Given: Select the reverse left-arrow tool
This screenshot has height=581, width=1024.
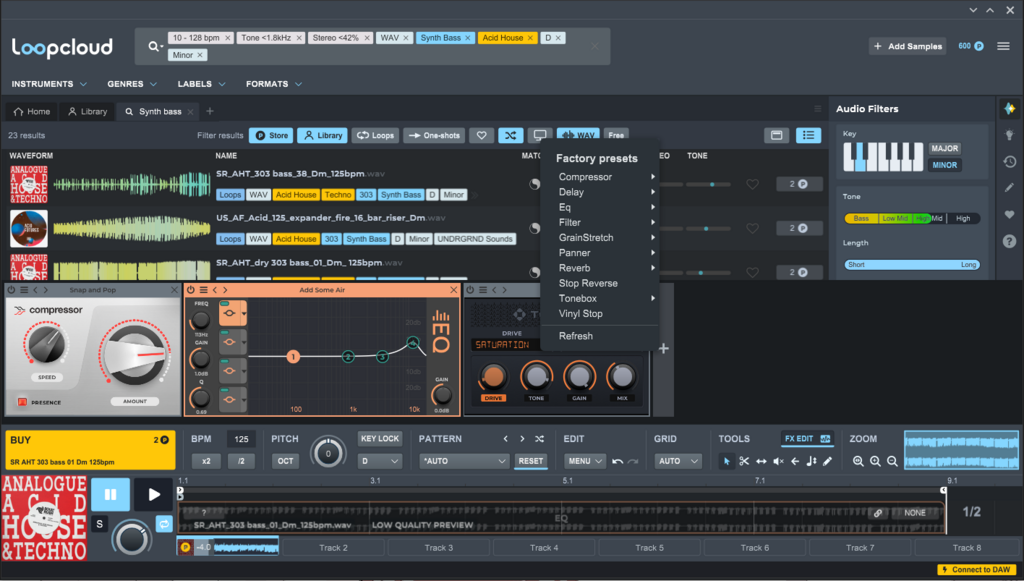Looking at the screenshot, I should coord(795,461).
